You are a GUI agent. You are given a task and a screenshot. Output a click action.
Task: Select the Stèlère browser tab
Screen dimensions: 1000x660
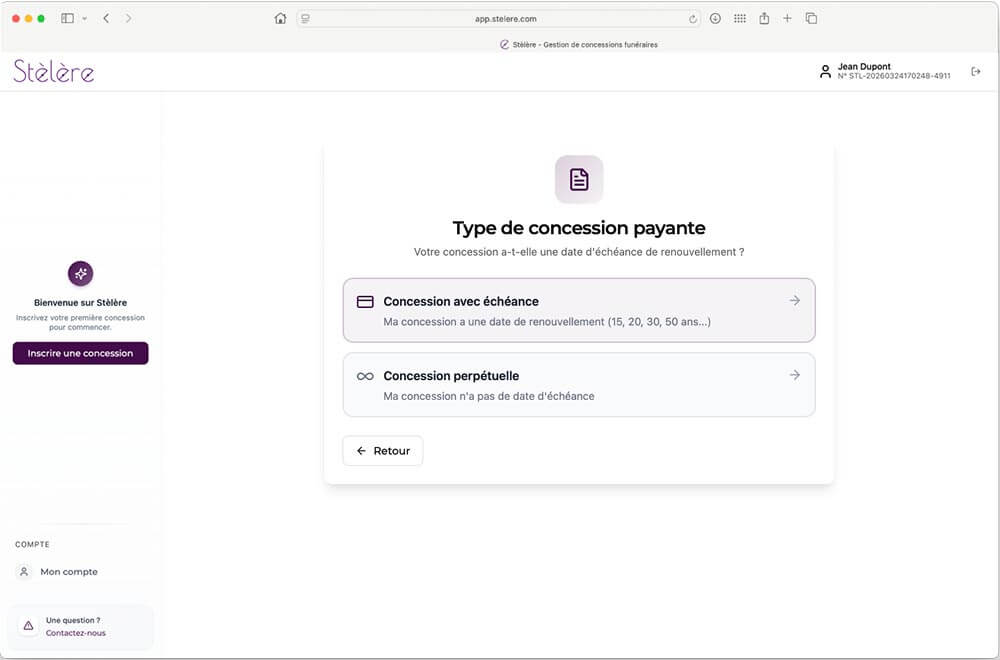[x=578, y=45]
